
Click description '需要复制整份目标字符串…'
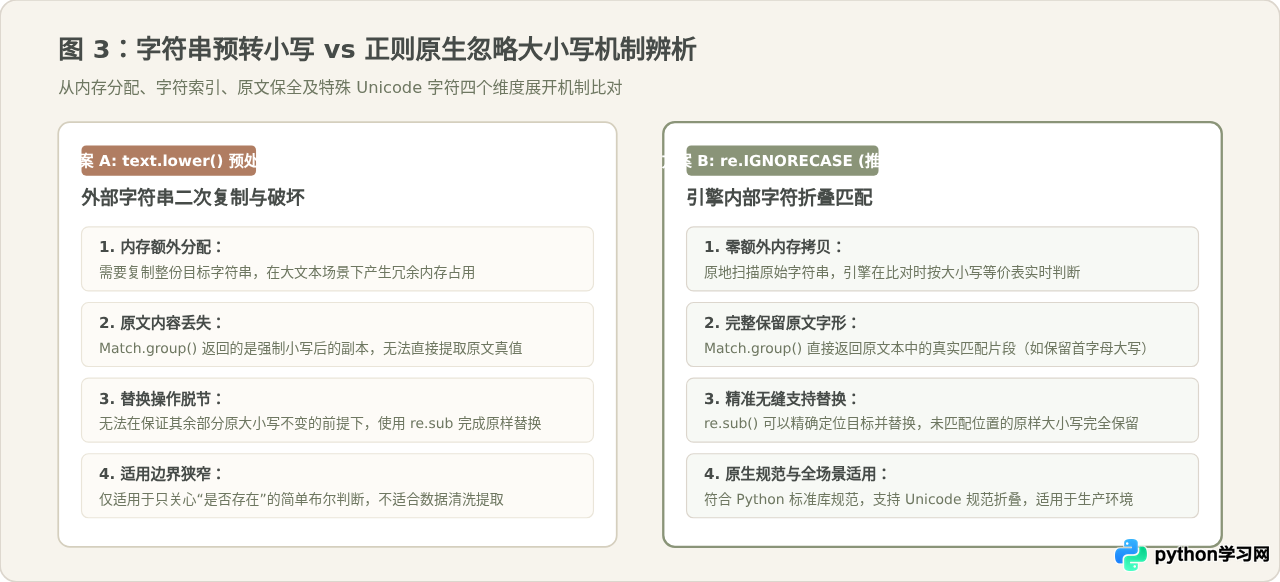pos(287,272)
